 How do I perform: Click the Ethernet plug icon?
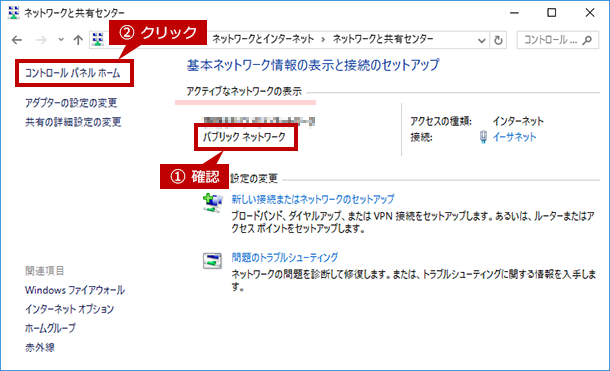[483, 137]
